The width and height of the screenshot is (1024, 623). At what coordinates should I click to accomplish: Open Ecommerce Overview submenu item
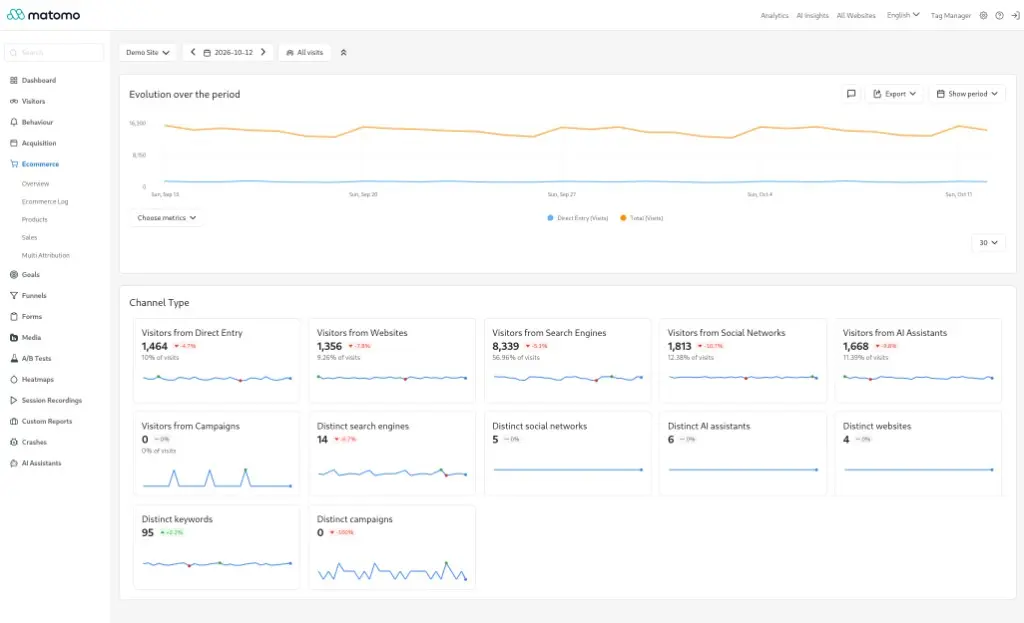click(35, 184)
